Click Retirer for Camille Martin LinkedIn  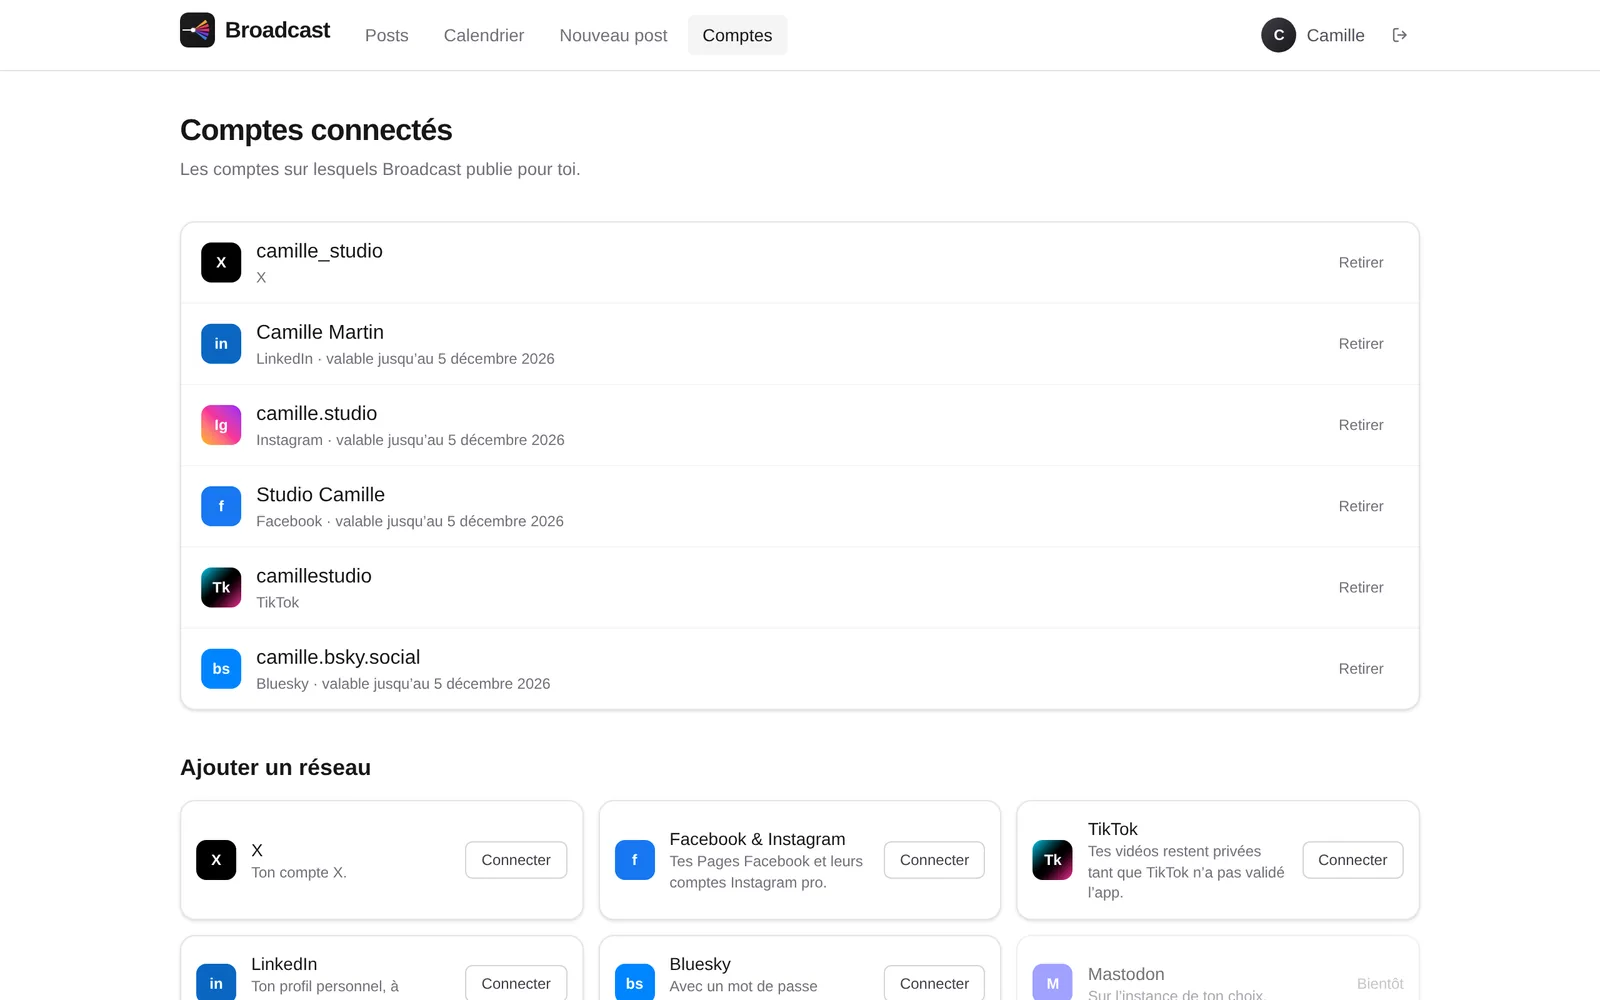tap(1361, 344)
